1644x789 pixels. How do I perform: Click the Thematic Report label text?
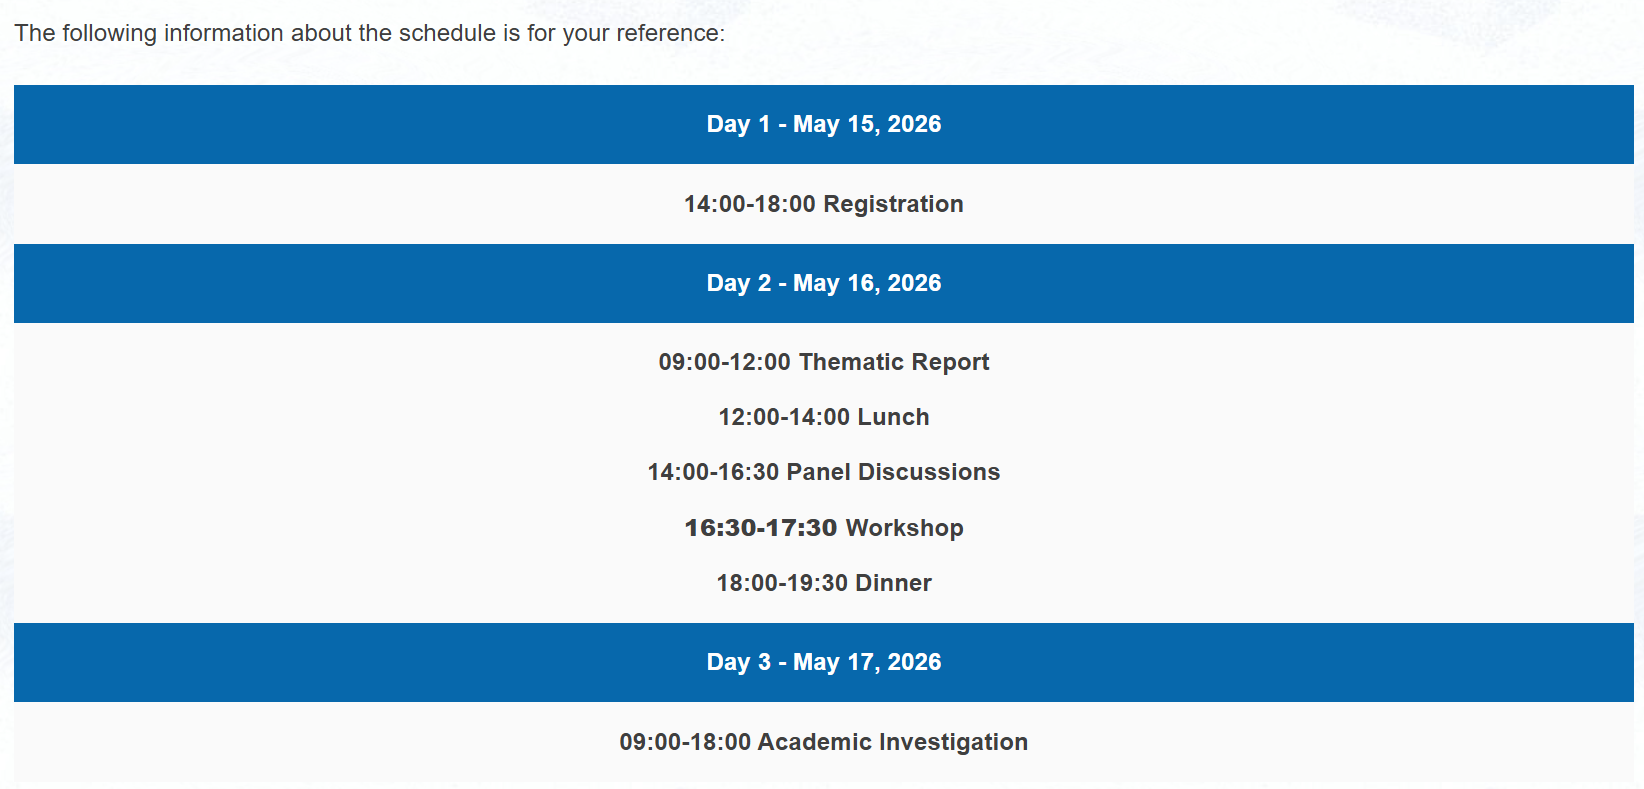click(x=895, y=362)
